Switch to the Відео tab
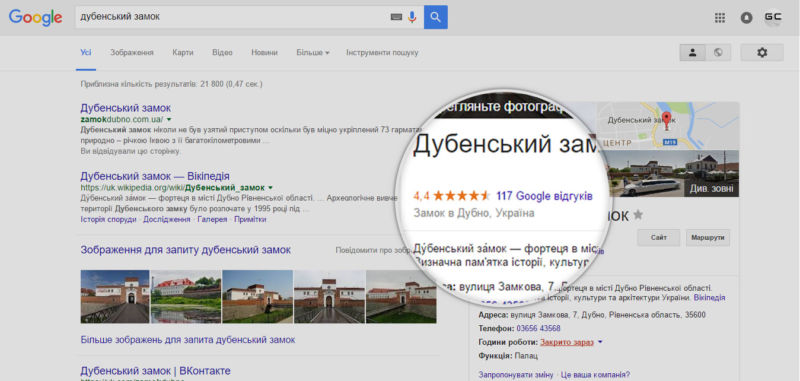Screen dimensions: 800x381 [x=222, y=53]
